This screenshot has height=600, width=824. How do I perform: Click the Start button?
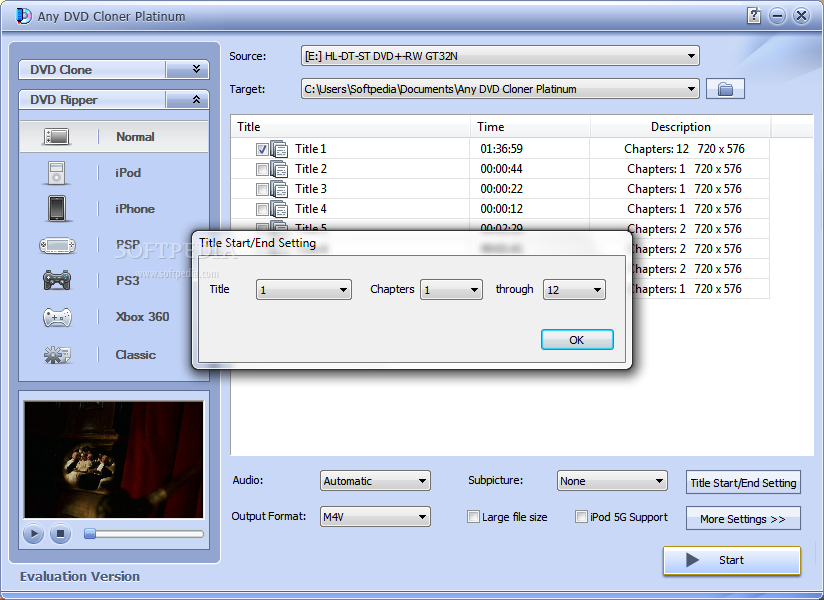click(732, 560)
